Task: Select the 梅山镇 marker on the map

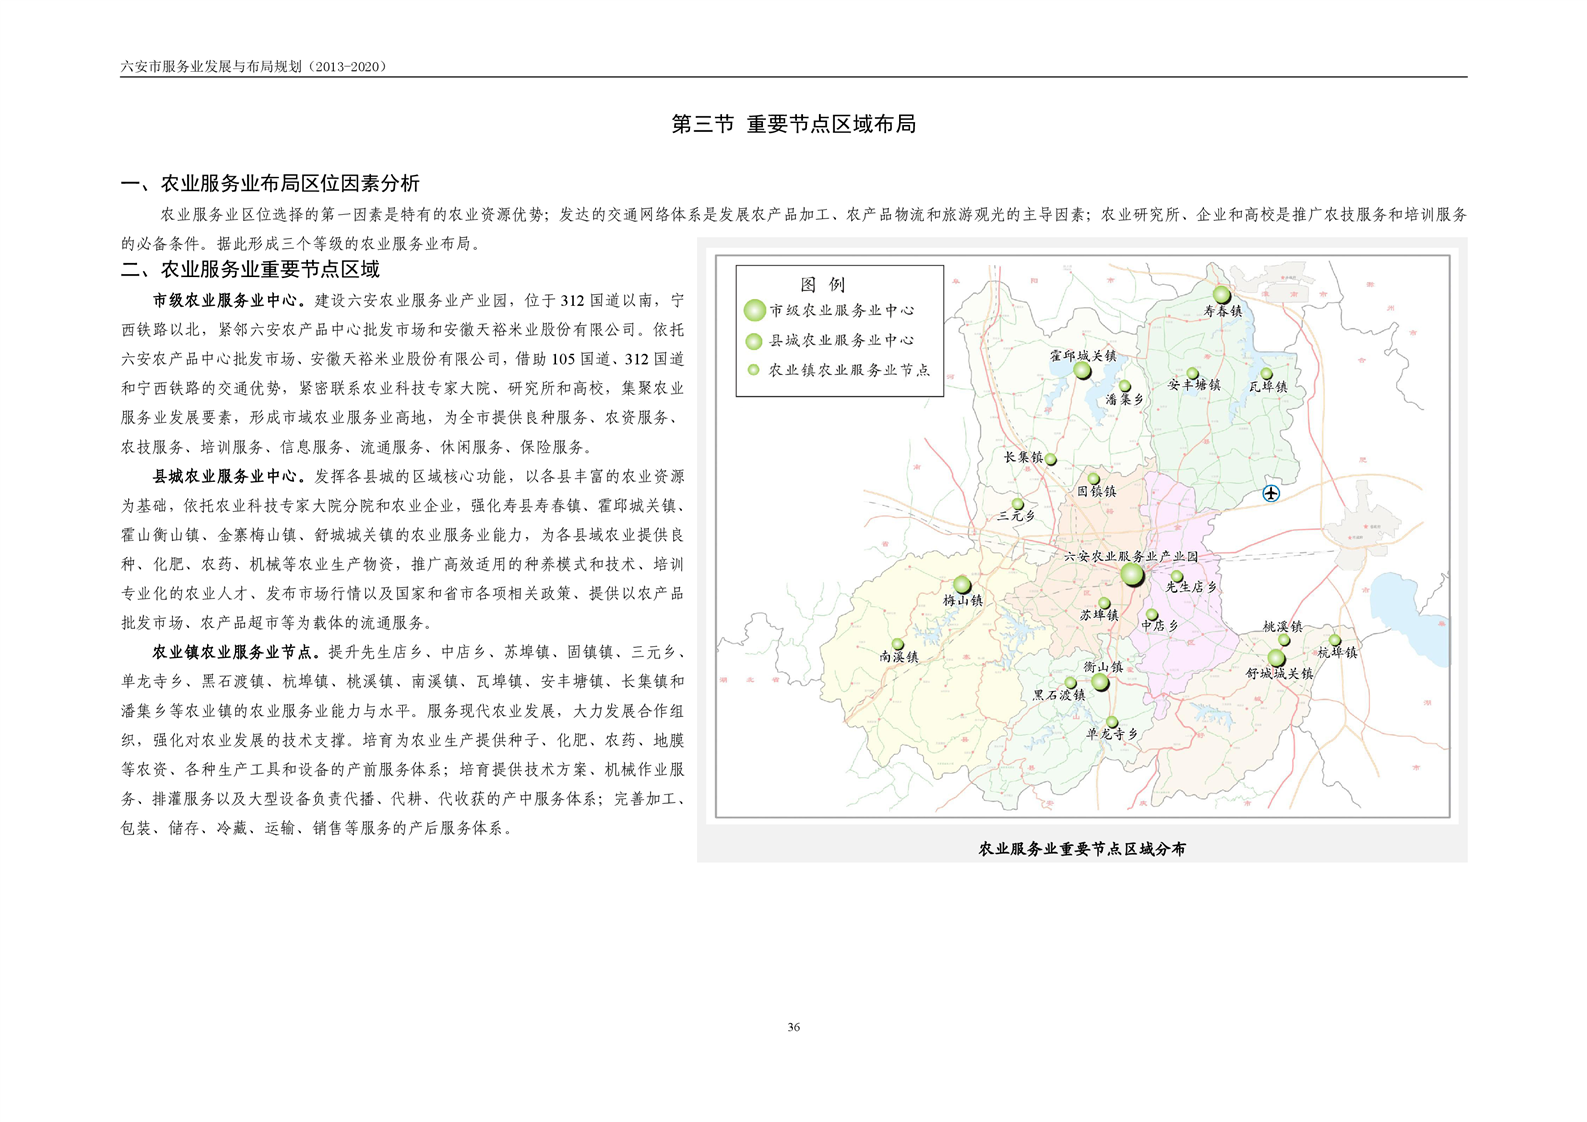Action: pyautogui.click(x=962, y=585)
